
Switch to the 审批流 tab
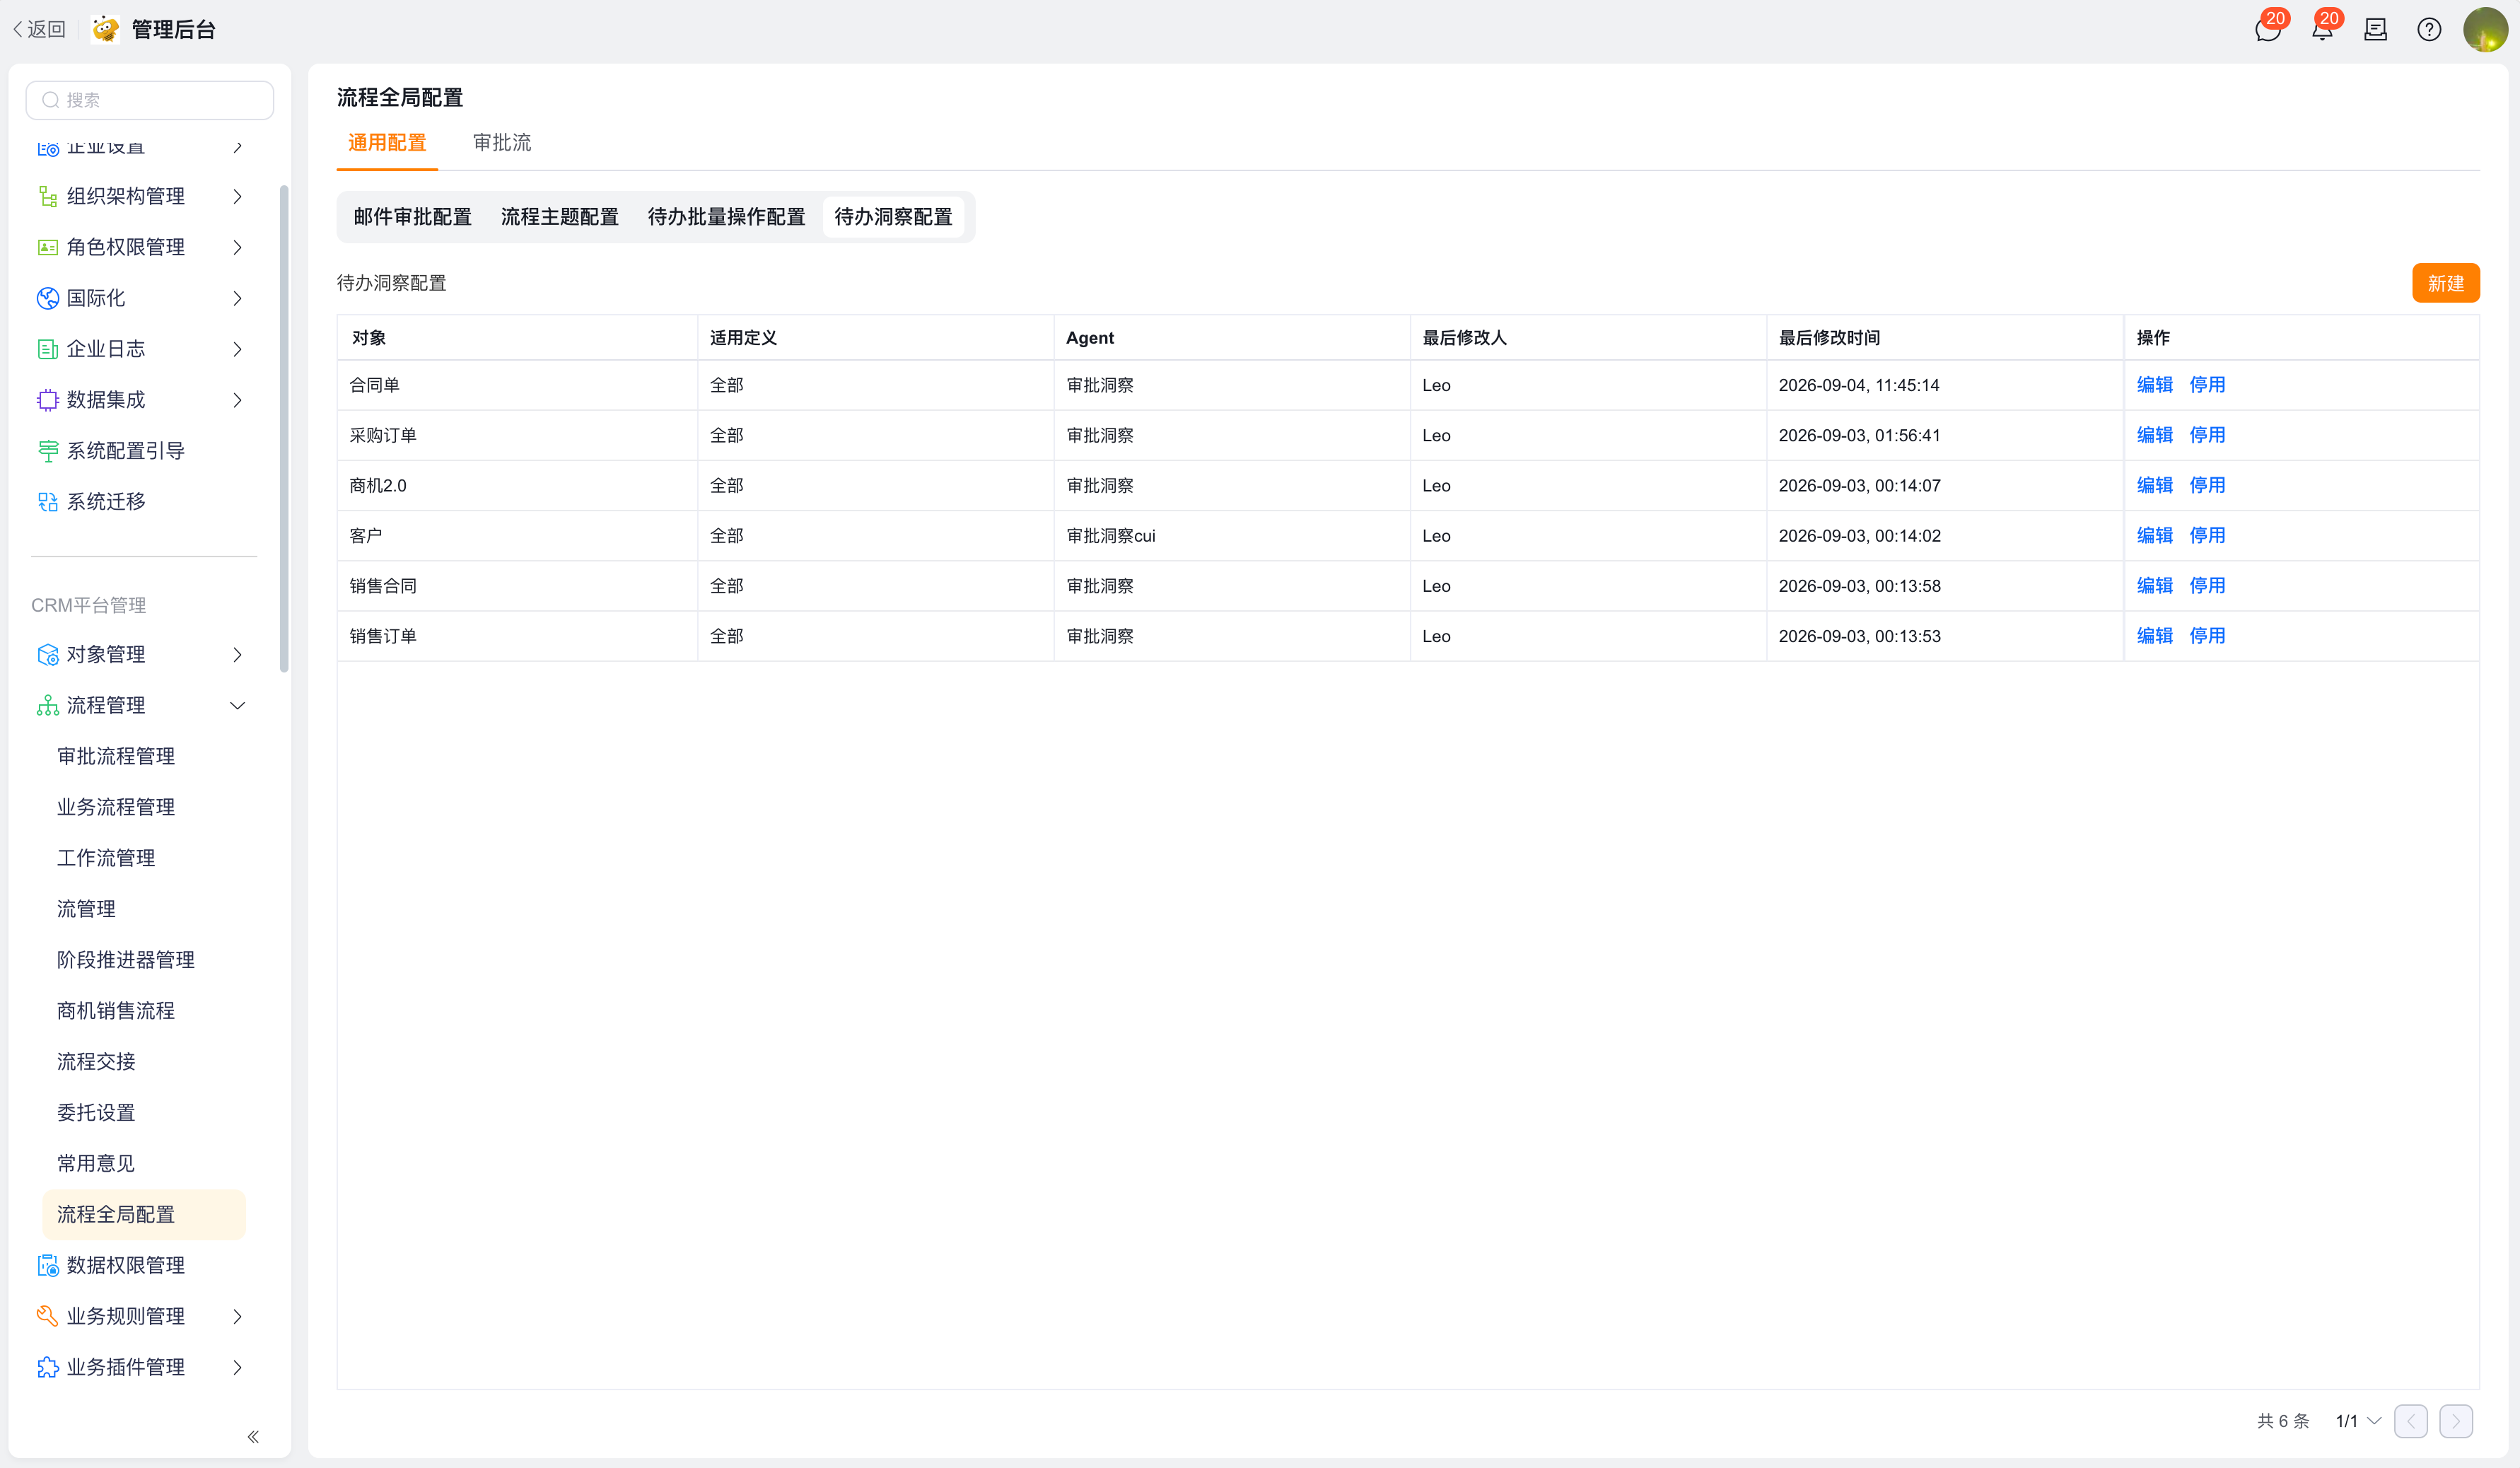[502, 143]
